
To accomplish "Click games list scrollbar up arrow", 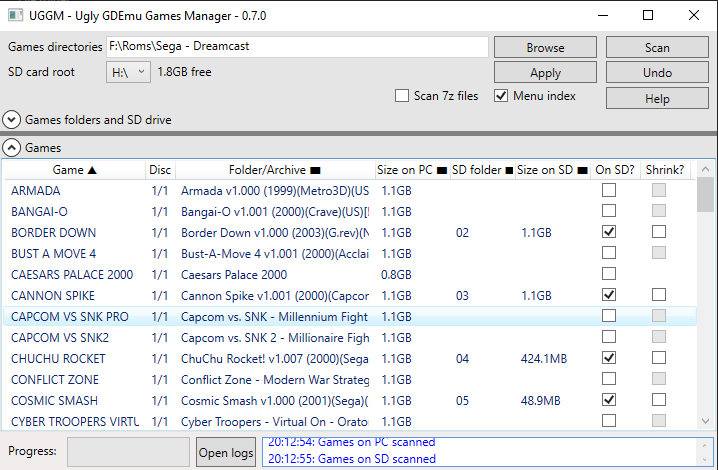I will coord(705,169).
